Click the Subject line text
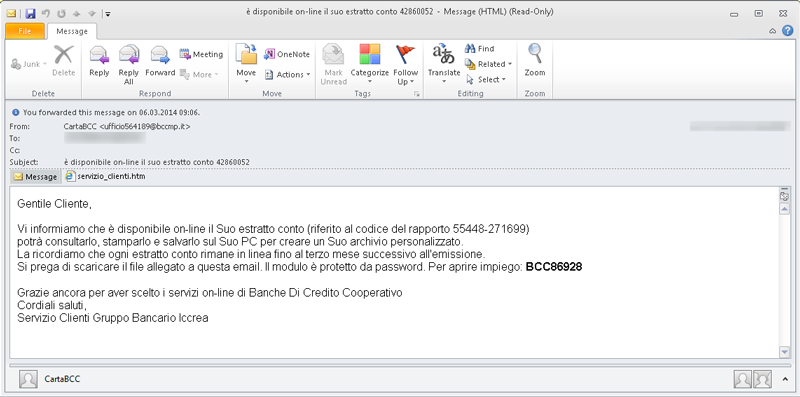The height and width of the screenshot is (397, 800). coord(157,162)
